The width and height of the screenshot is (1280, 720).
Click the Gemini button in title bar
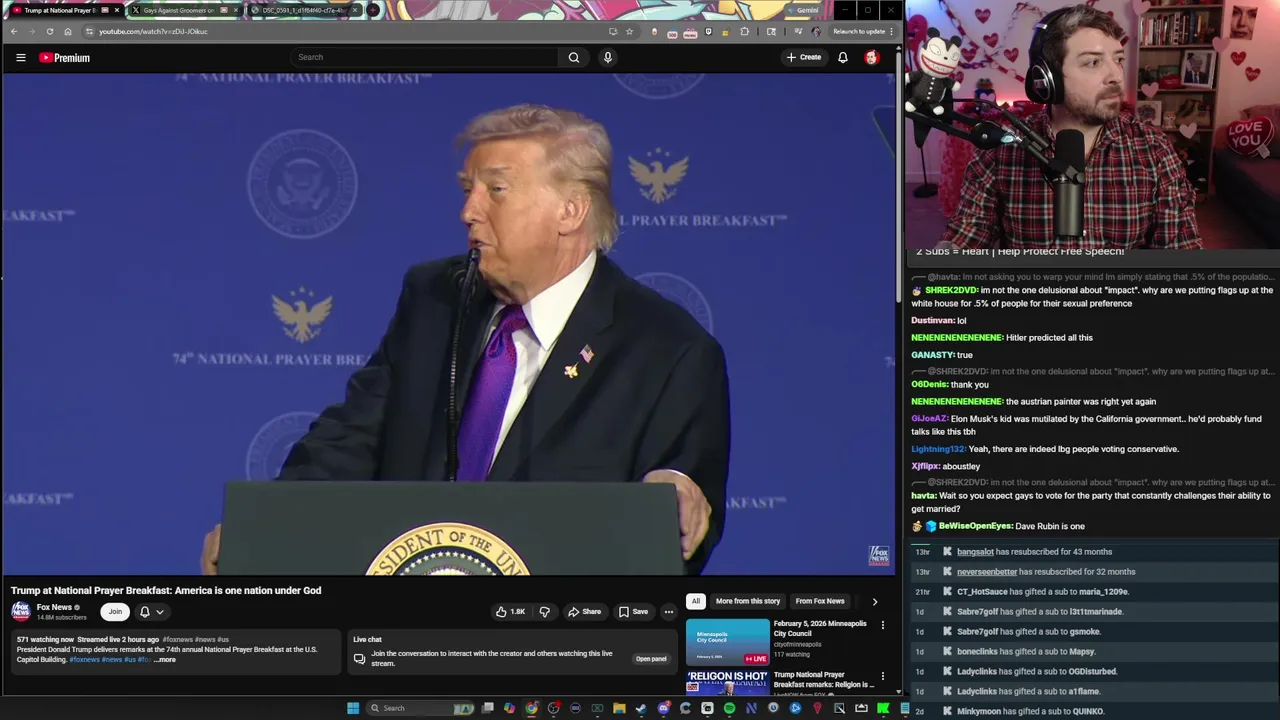tap(802, 10)
